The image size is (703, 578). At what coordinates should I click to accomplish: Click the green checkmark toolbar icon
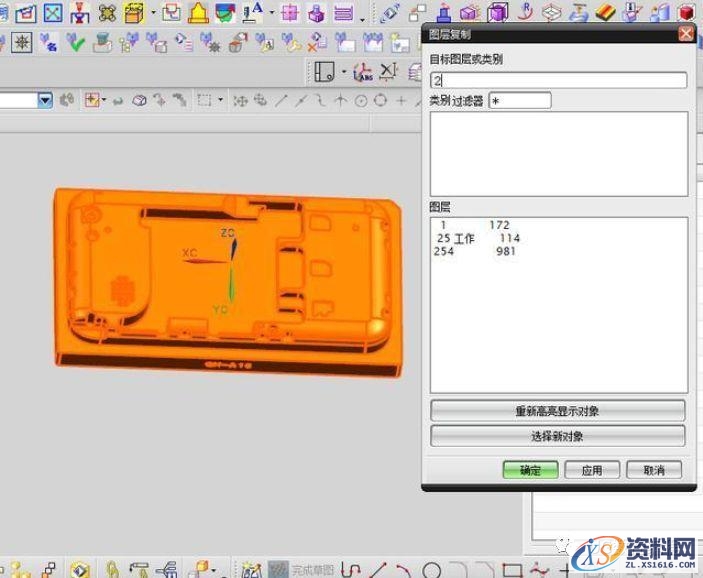[x=77, y=43]
